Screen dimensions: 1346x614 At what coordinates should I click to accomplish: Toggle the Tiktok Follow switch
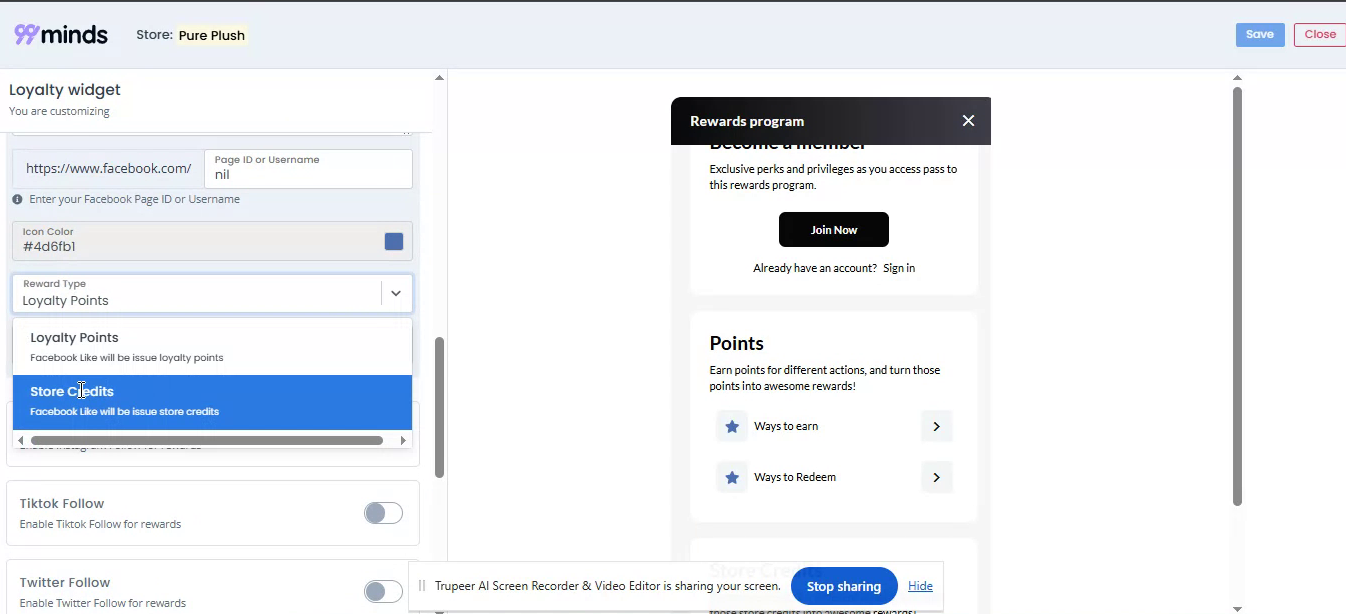(x=383, y=513)
